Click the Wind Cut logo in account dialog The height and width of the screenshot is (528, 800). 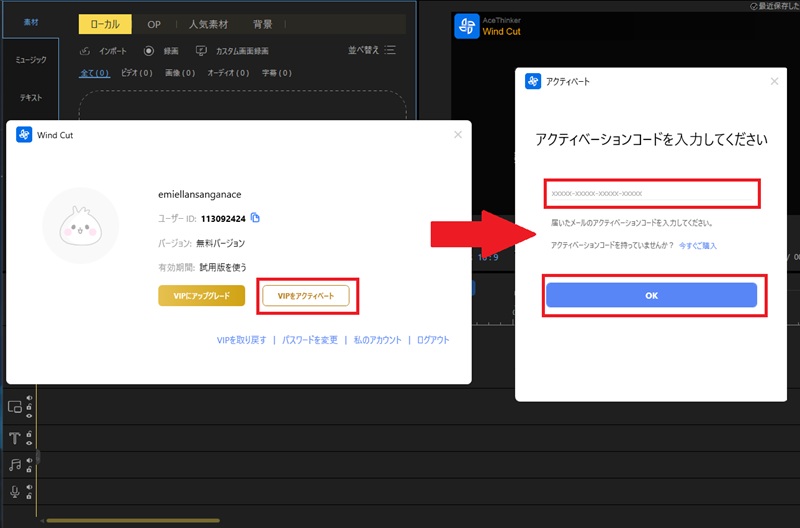pos(24,135)
